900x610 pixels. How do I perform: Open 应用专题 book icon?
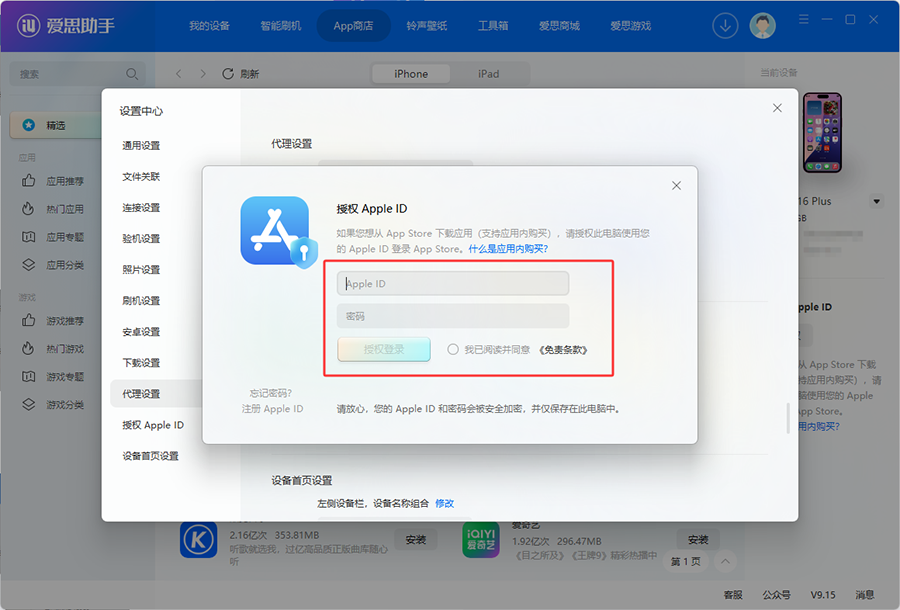click(x=29, y=236)
